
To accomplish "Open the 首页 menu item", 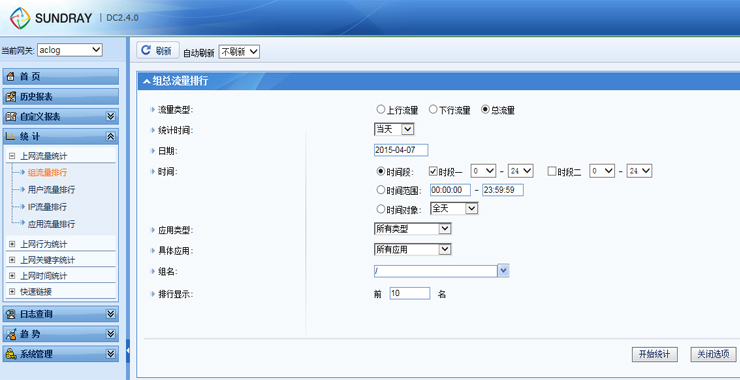I will point(61,76).
